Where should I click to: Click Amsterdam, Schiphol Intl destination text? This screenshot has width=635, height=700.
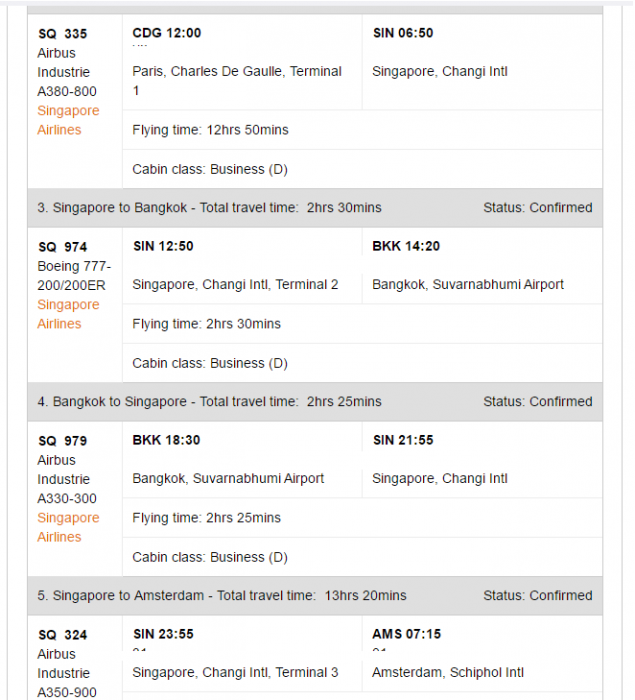[448, 673]
